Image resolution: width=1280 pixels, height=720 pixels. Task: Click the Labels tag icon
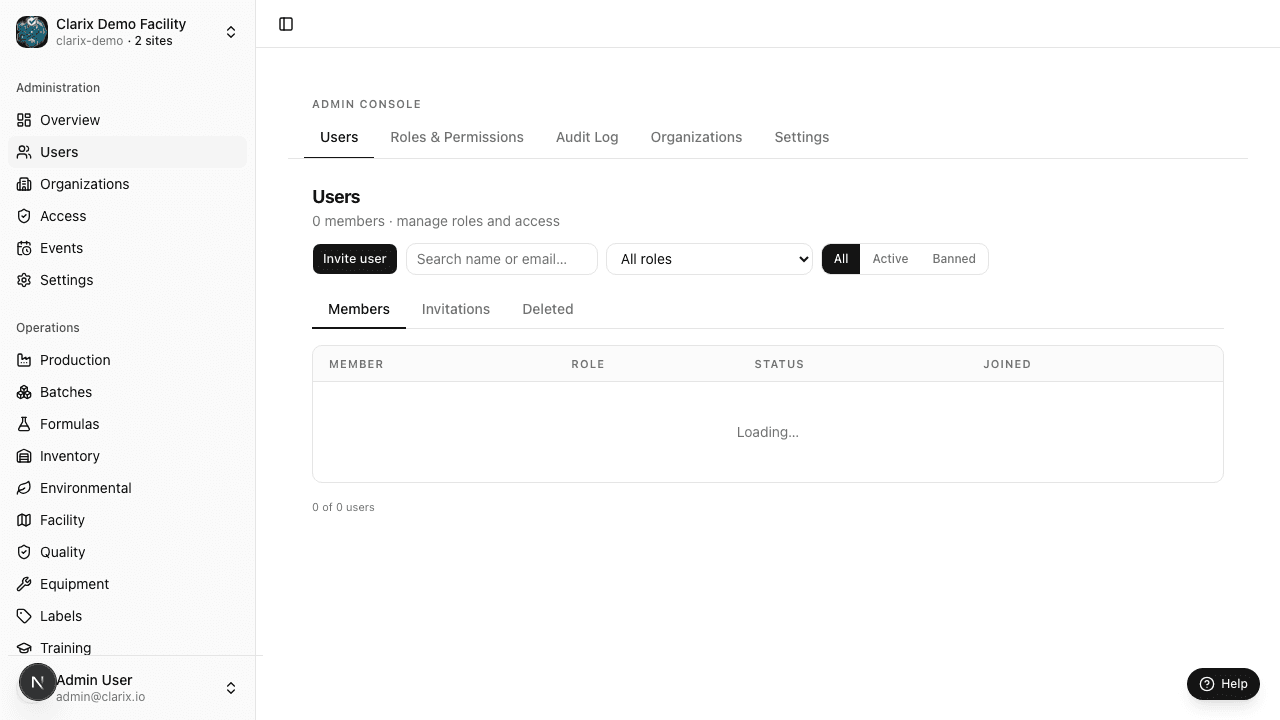[24, 616]
